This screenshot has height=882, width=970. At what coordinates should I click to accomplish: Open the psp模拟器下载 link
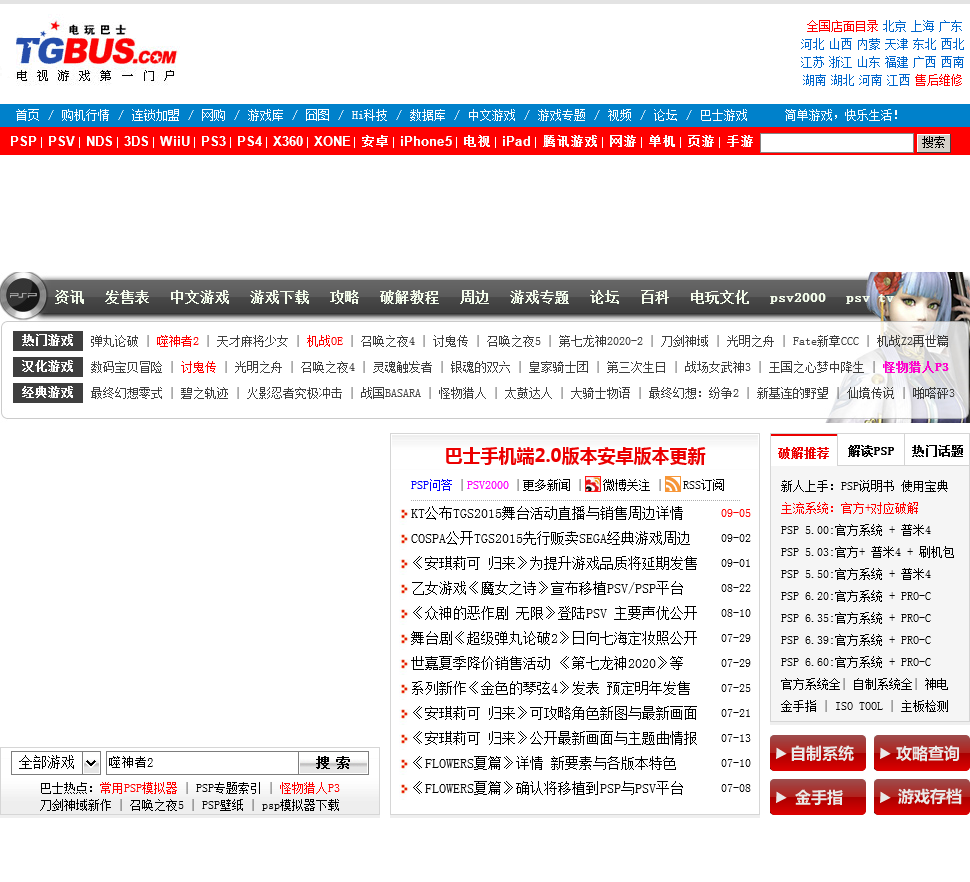[301, 805]
